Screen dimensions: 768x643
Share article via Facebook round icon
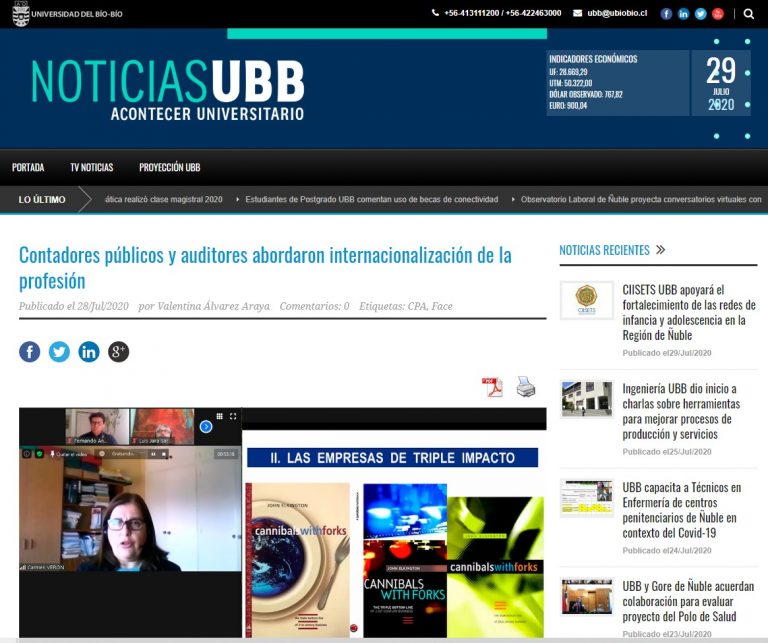click(x=29, y=352)
